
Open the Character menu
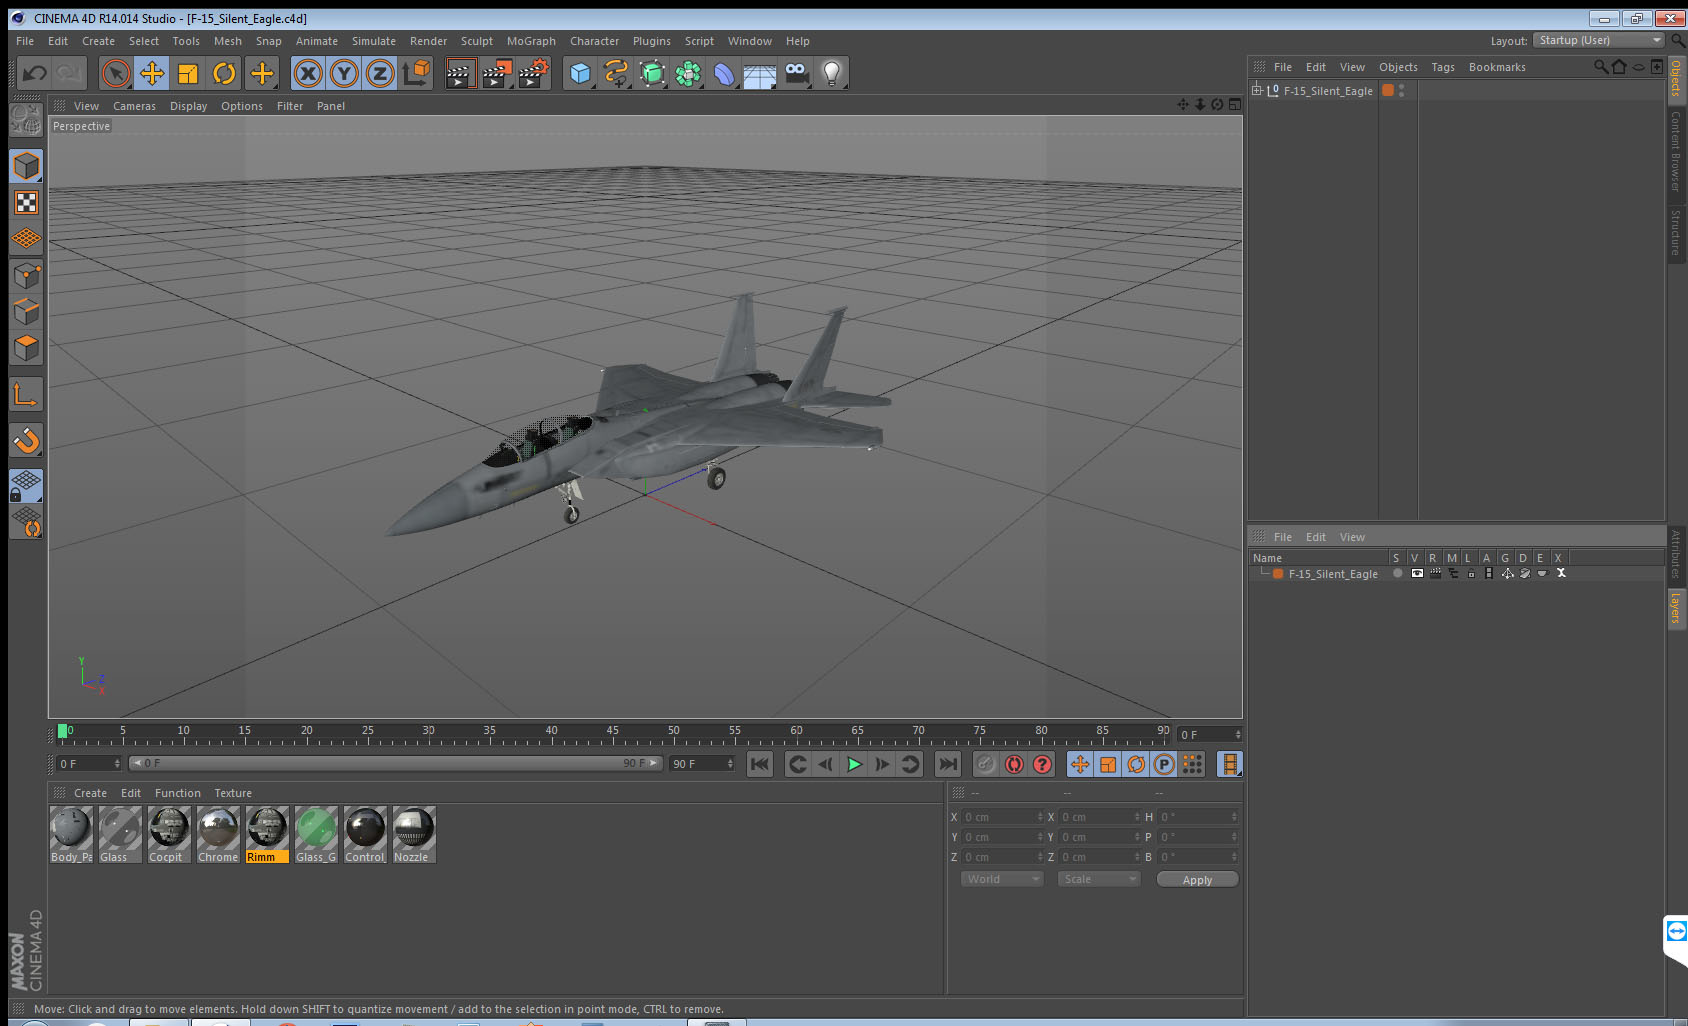(x=594, y=41)
